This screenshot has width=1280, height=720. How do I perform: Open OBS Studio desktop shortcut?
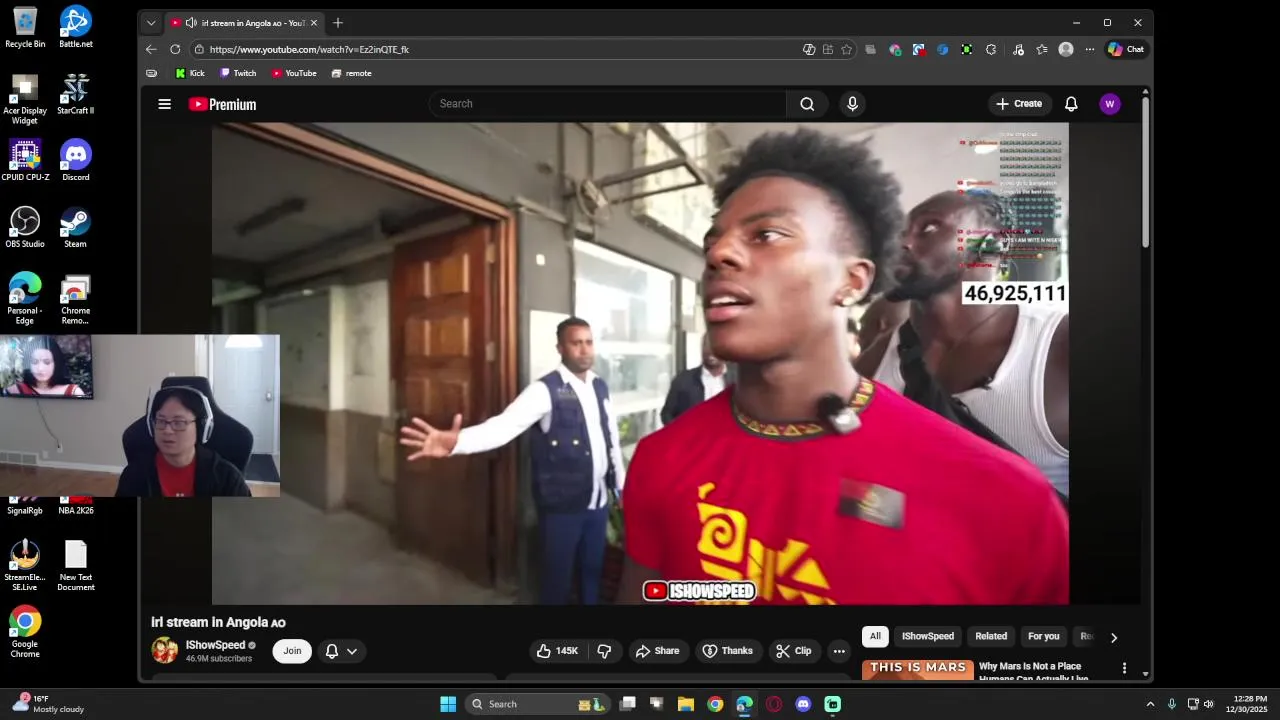point(25,227)
